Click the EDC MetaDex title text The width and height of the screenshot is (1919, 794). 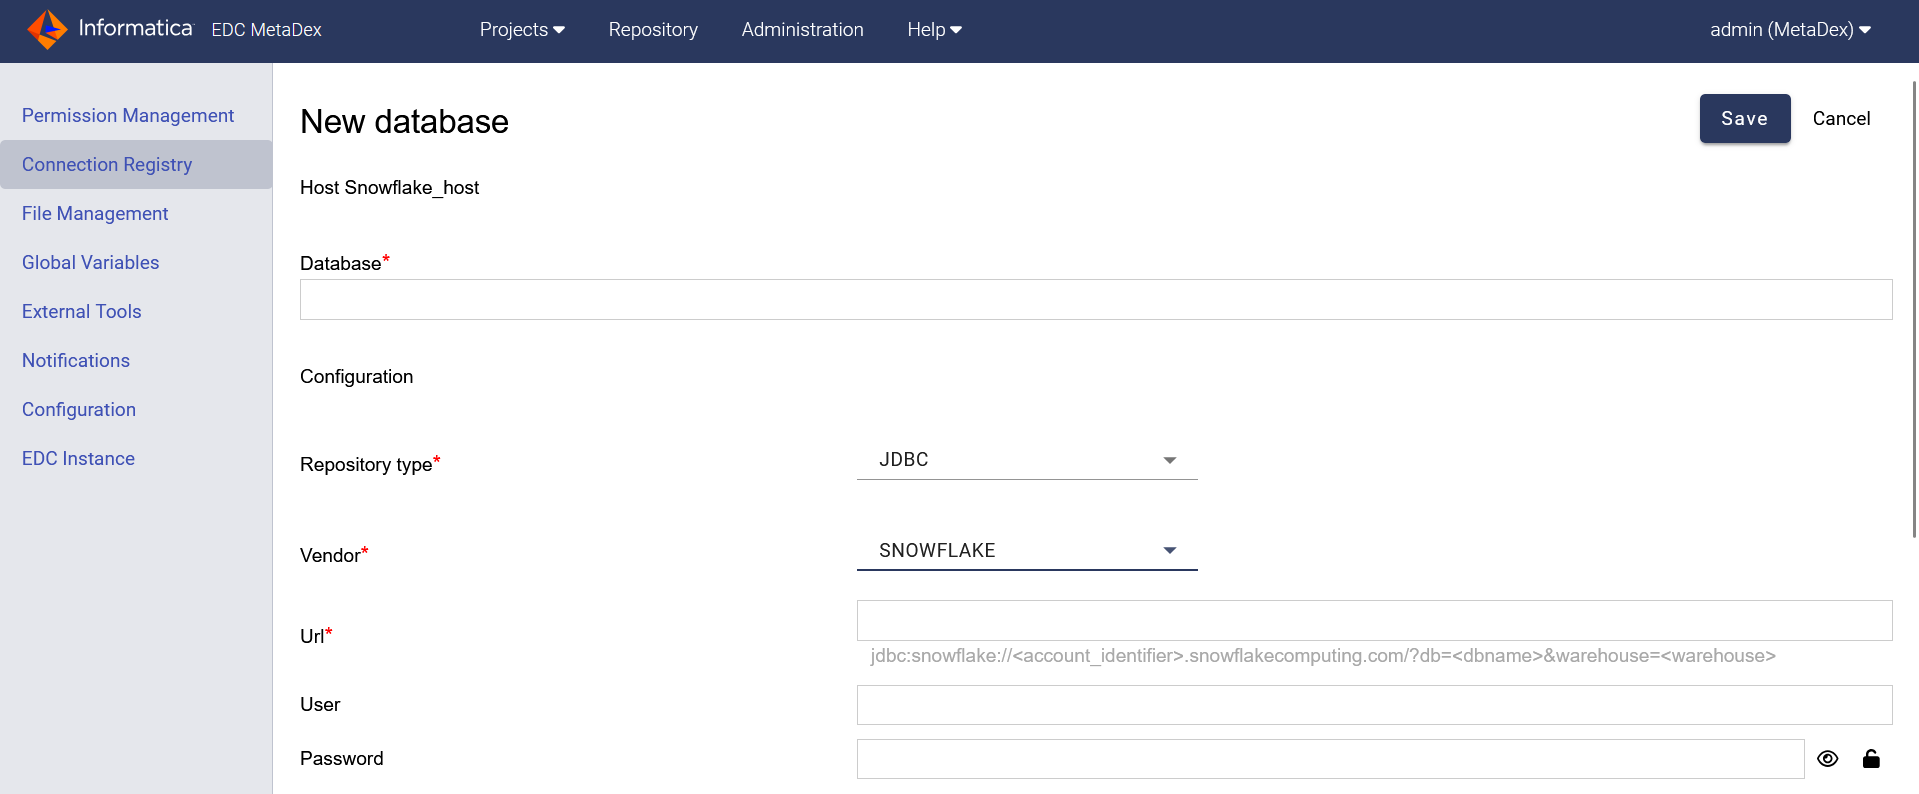[x=266, y=30]
